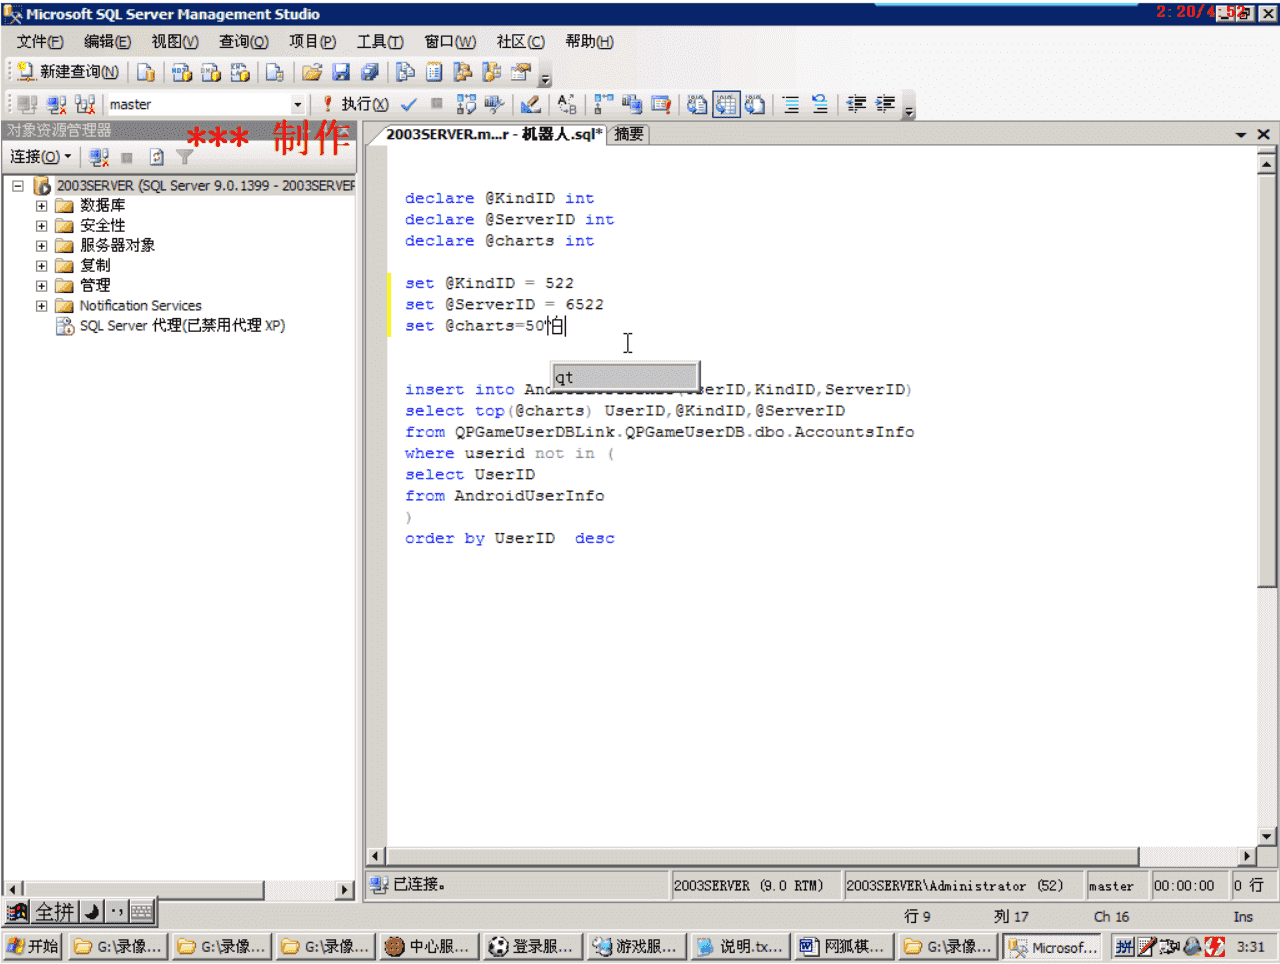
Task: Click the Execute (执行) button
Action: [355, 104]
